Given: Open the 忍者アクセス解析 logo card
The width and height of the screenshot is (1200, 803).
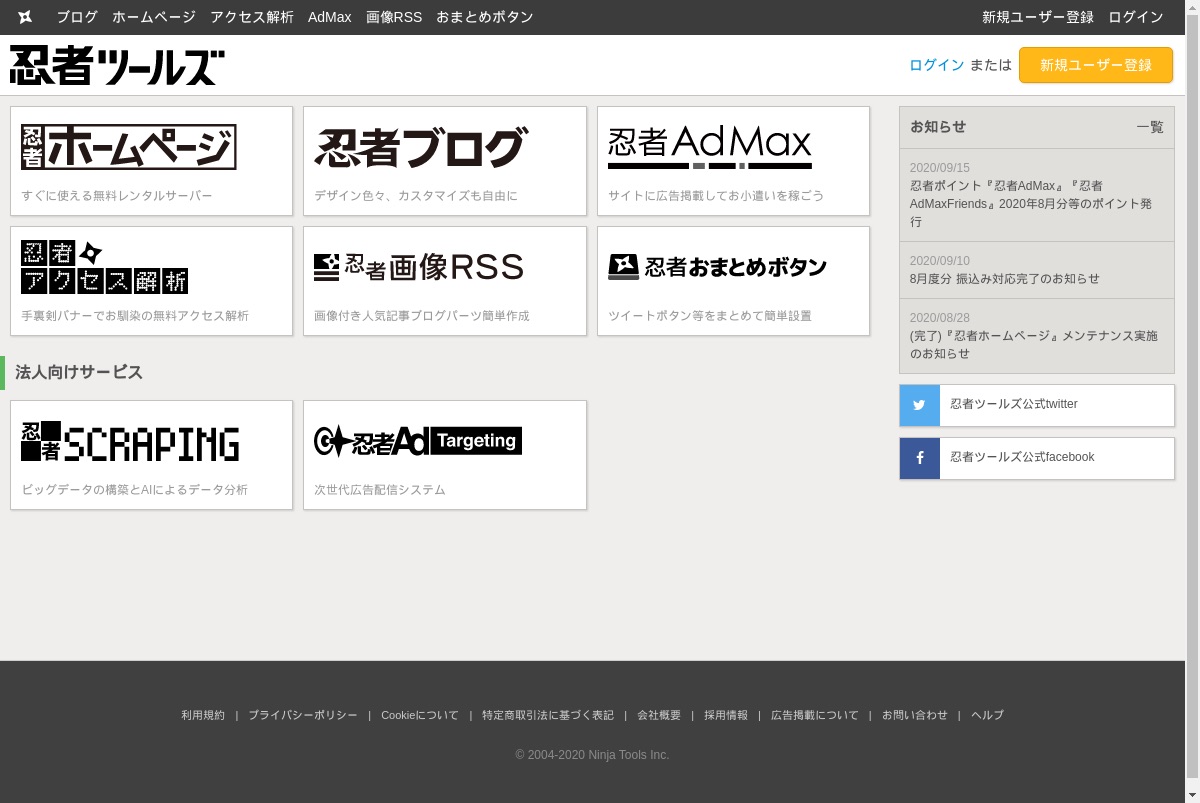Looking at the screenshot, I should point(151,281).
